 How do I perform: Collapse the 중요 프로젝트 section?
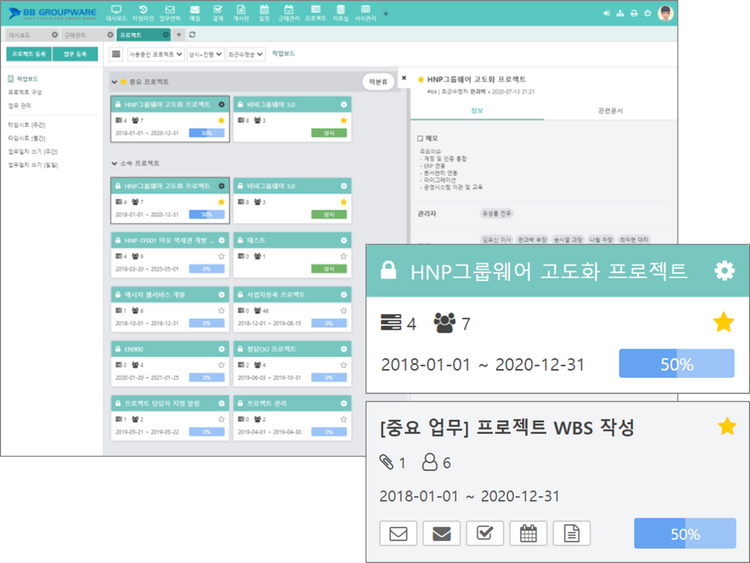pos(114,82)
